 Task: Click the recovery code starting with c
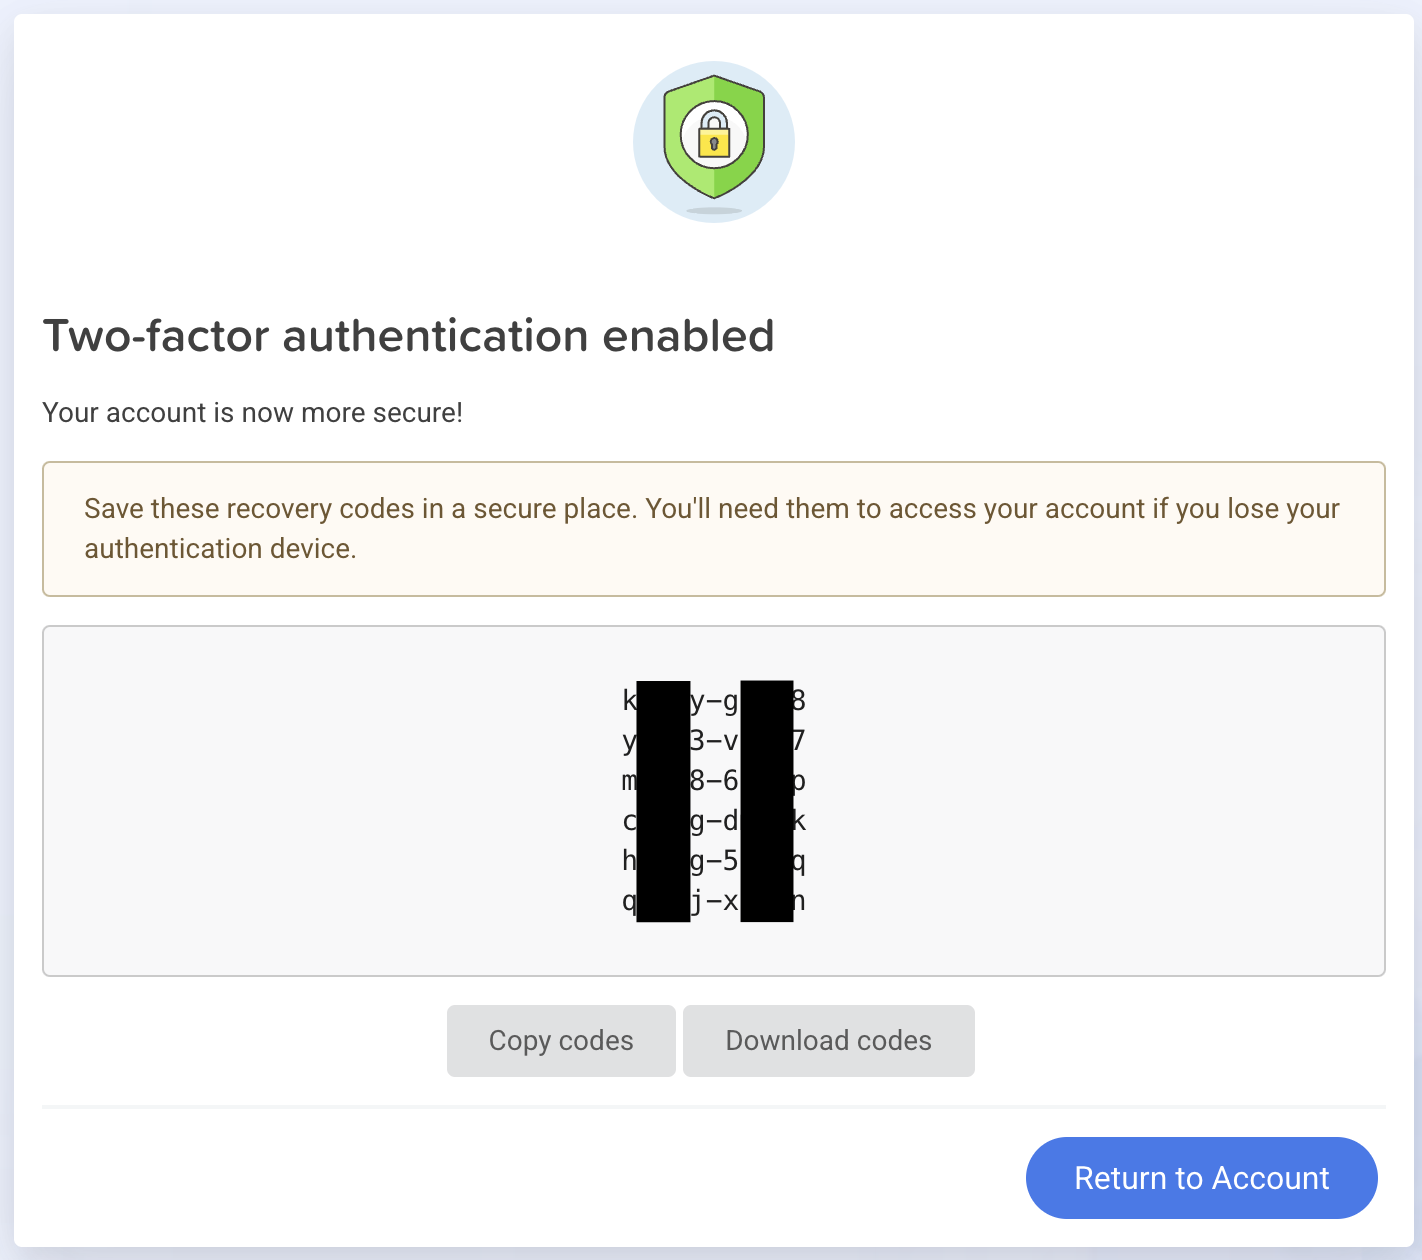[714, 821]
